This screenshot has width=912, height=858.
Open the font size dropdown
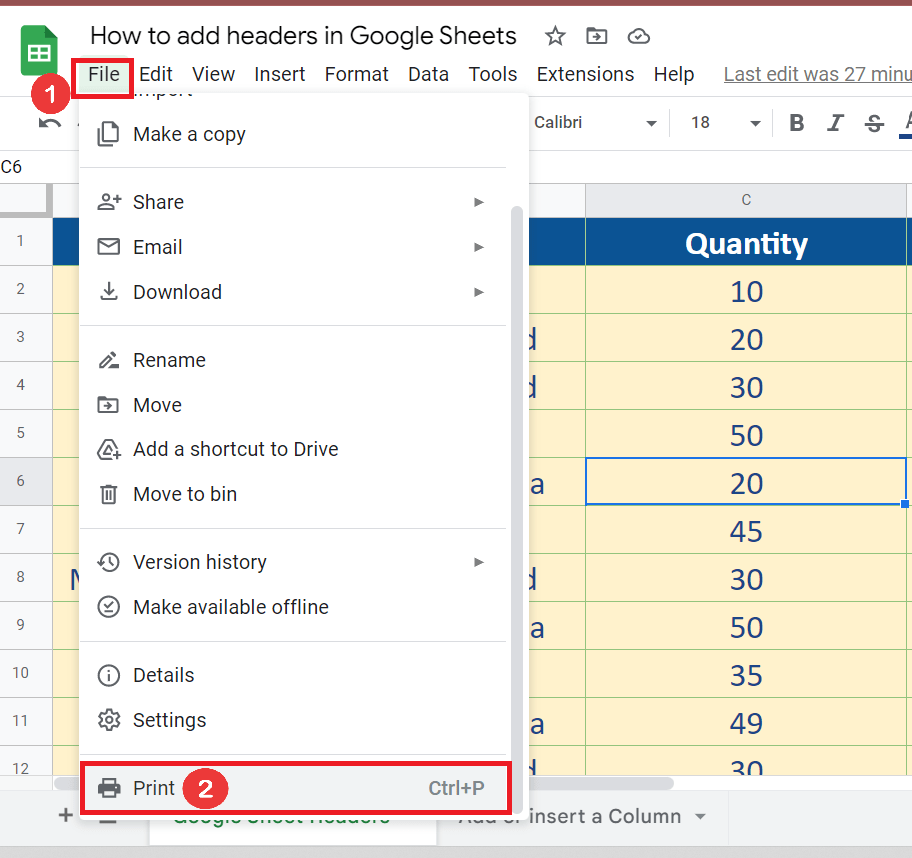pos(722,122)
